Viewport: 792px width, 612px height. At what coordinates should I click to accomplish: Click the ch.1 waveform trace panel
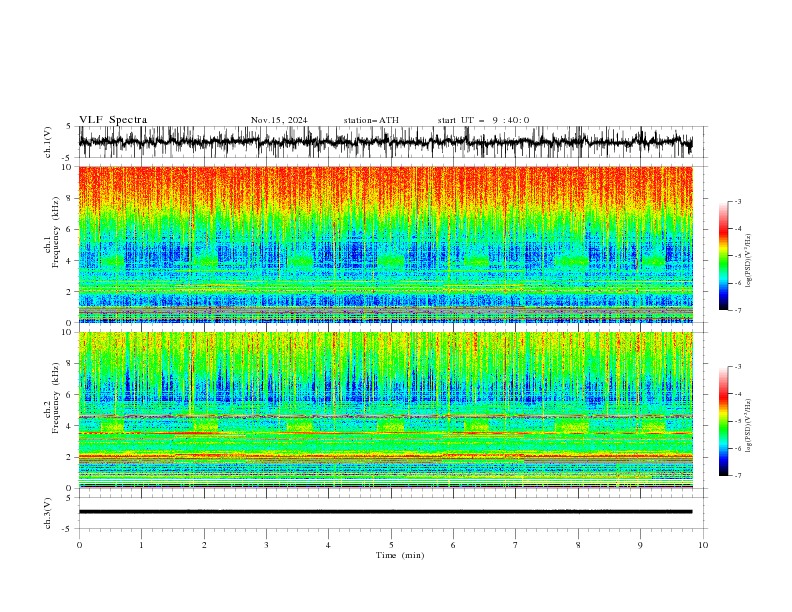[x=392, y=142]
